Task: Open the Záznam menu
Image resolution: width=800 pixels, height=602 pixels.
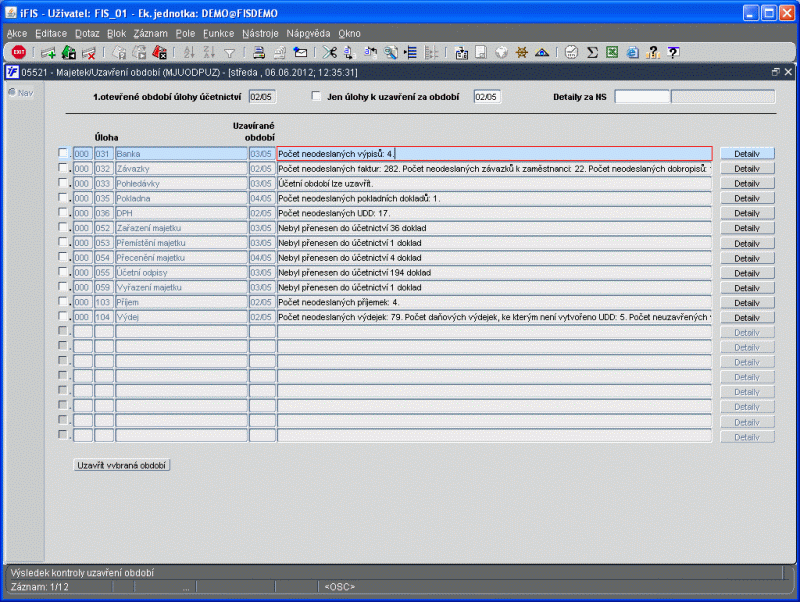Action: [x=151, y=33]
